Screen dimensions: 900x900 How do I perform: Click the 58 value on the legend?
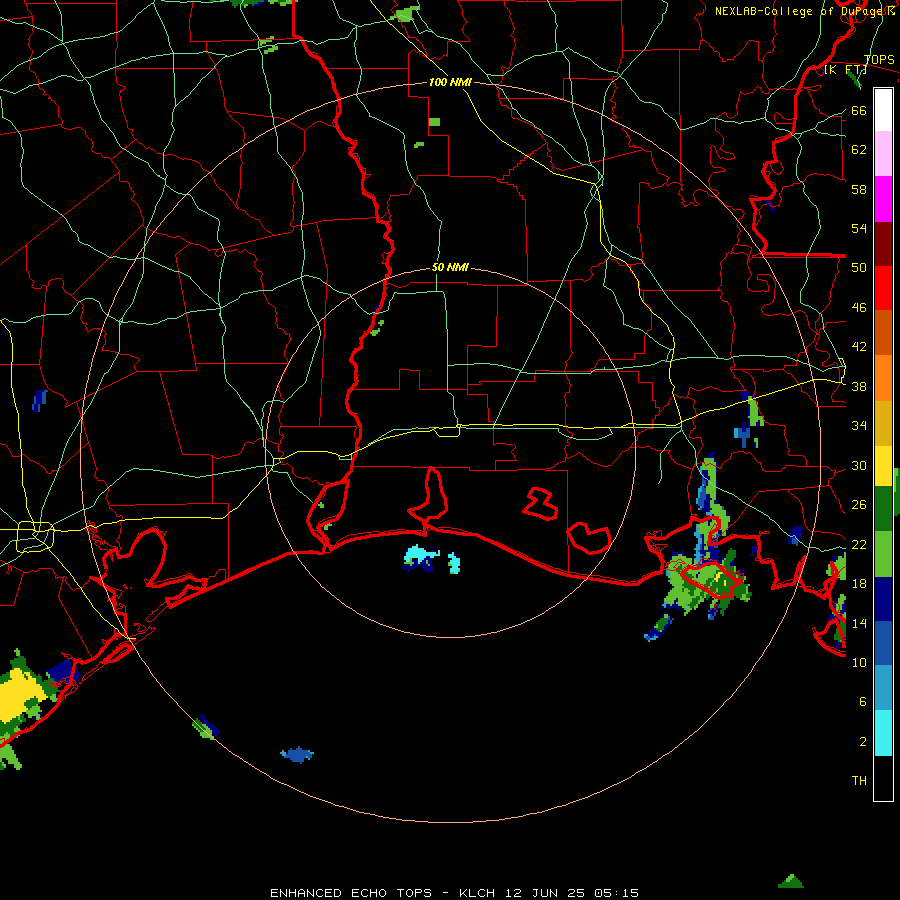(x=859, y=189)
